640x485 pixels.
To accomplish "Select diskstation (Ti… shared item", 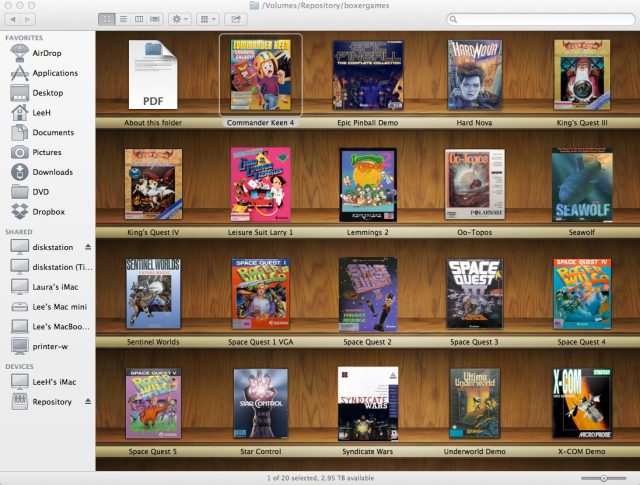I will (x=51, y=267).
